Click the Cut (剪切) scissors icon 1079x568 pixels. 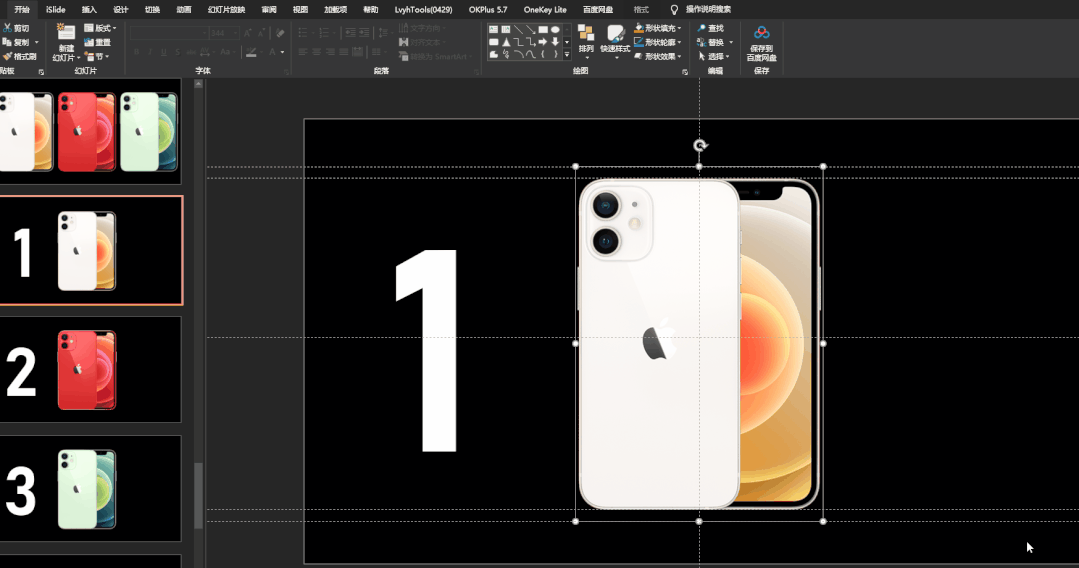click(x=7, y=28)
